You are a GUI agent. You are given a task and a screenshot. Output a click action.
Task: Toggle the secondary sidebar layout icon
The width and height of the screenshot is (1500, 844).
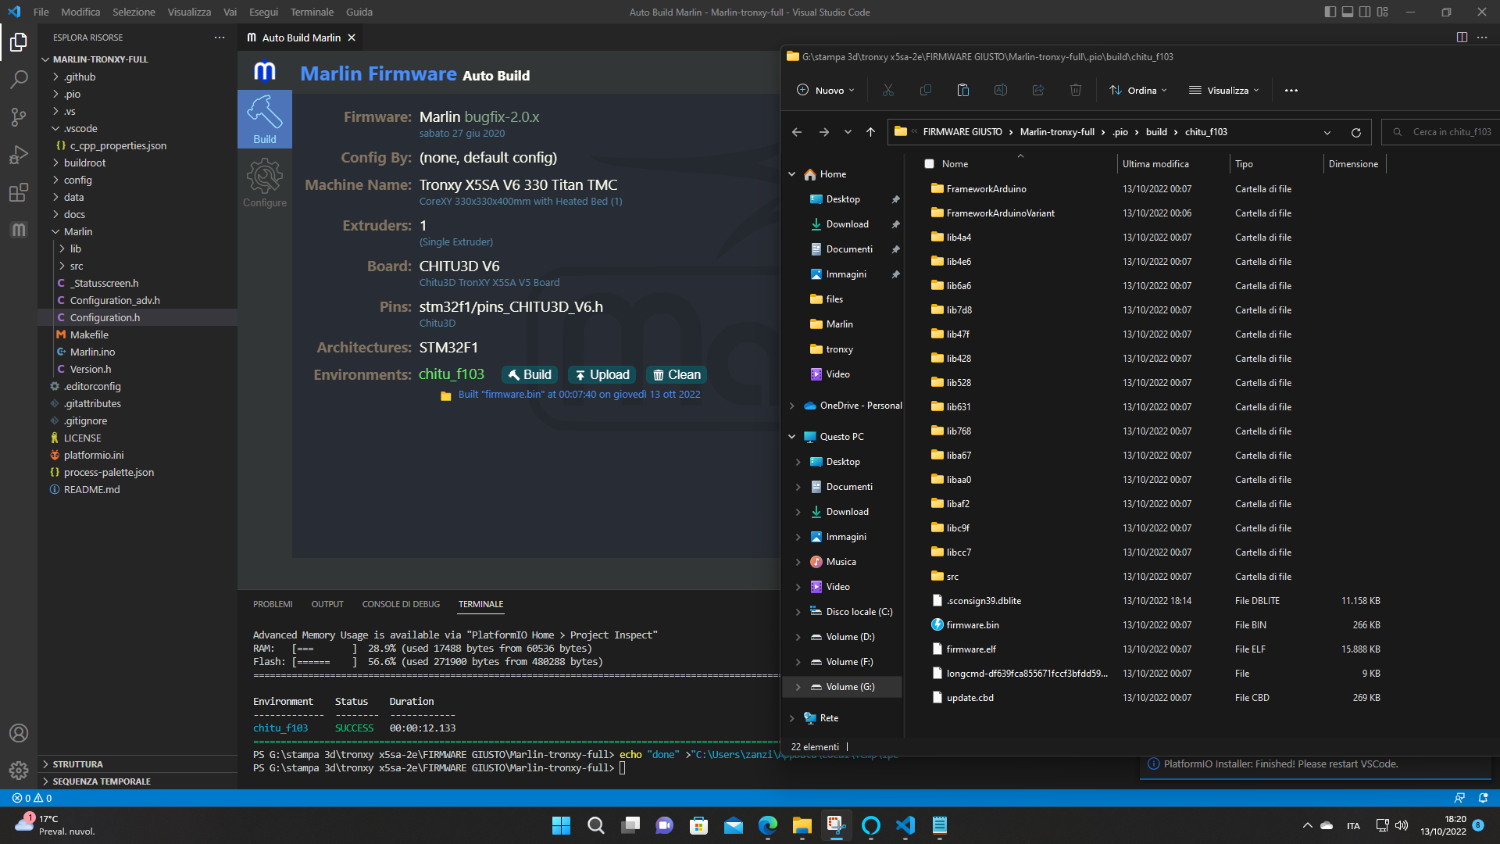pos(1365,12)
